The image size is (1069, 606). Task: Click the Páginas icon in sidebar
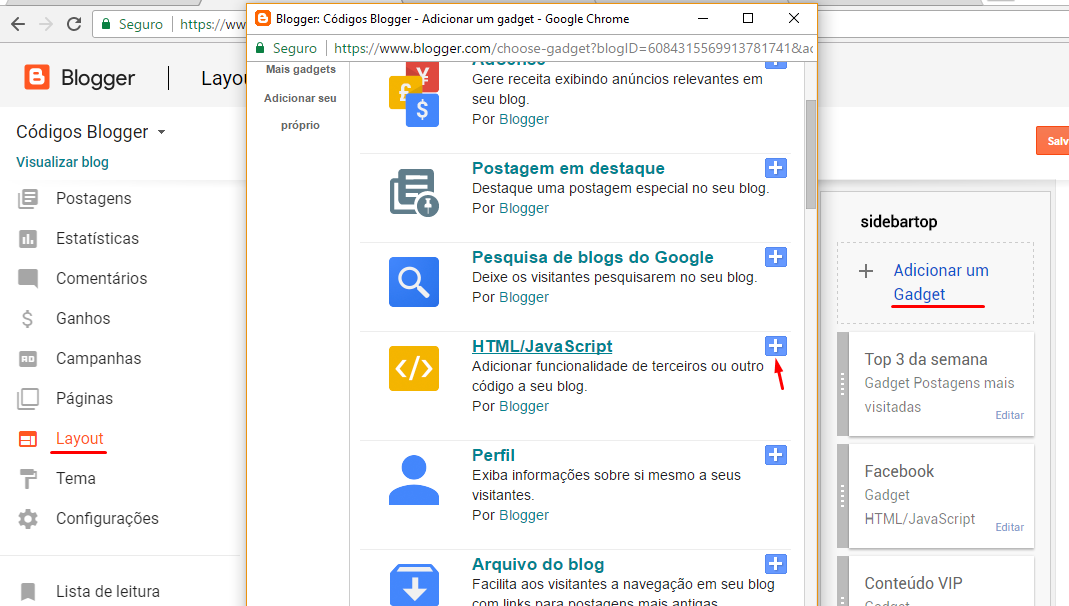28,399
